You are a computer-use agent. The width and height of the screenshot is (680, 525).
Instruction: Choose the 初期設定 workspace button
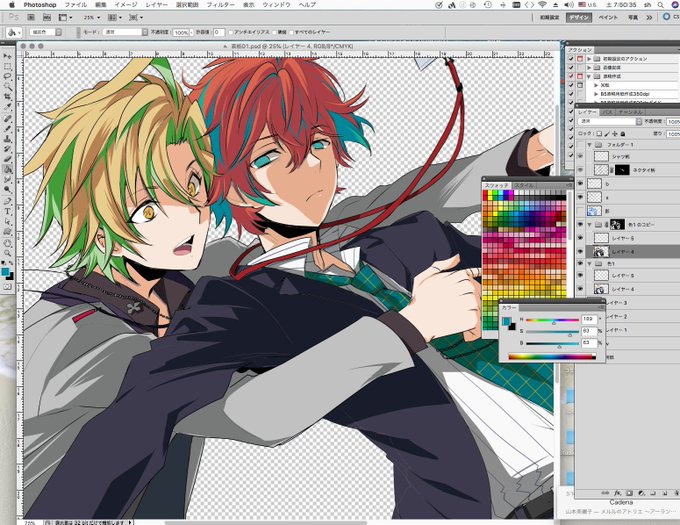549,18
